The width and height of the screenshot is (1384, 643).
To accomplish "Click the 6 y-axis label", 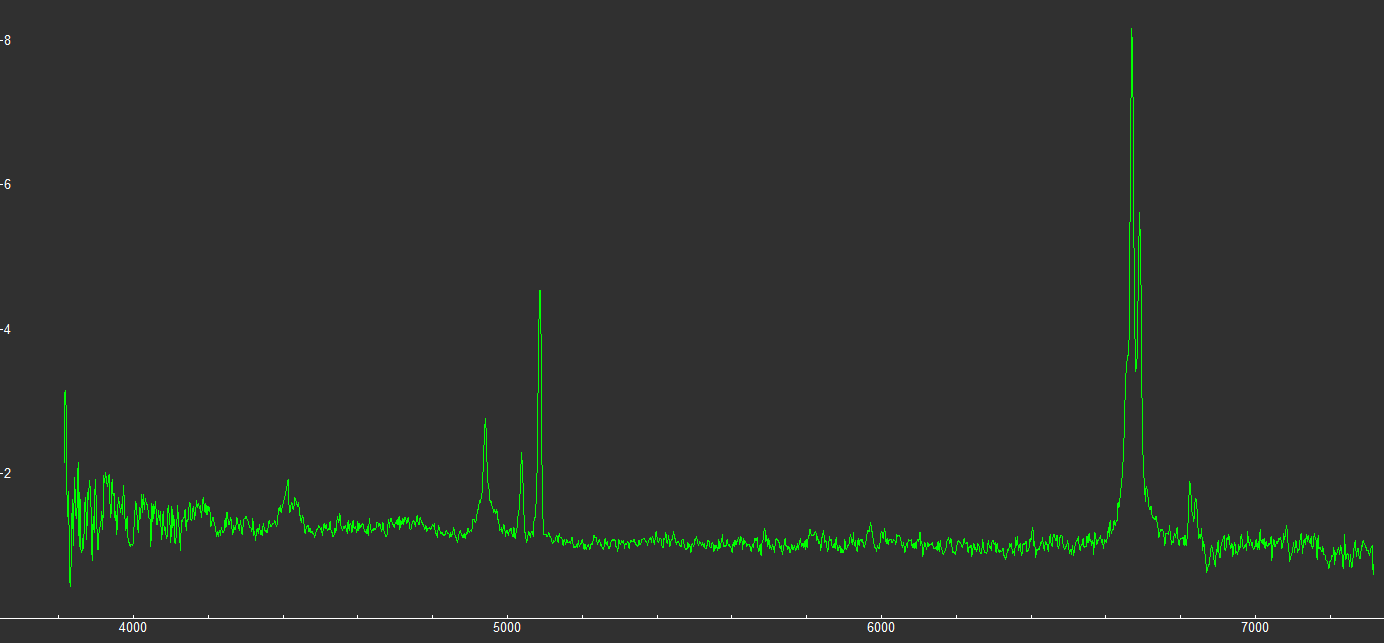I will click(x=7, y=185).
